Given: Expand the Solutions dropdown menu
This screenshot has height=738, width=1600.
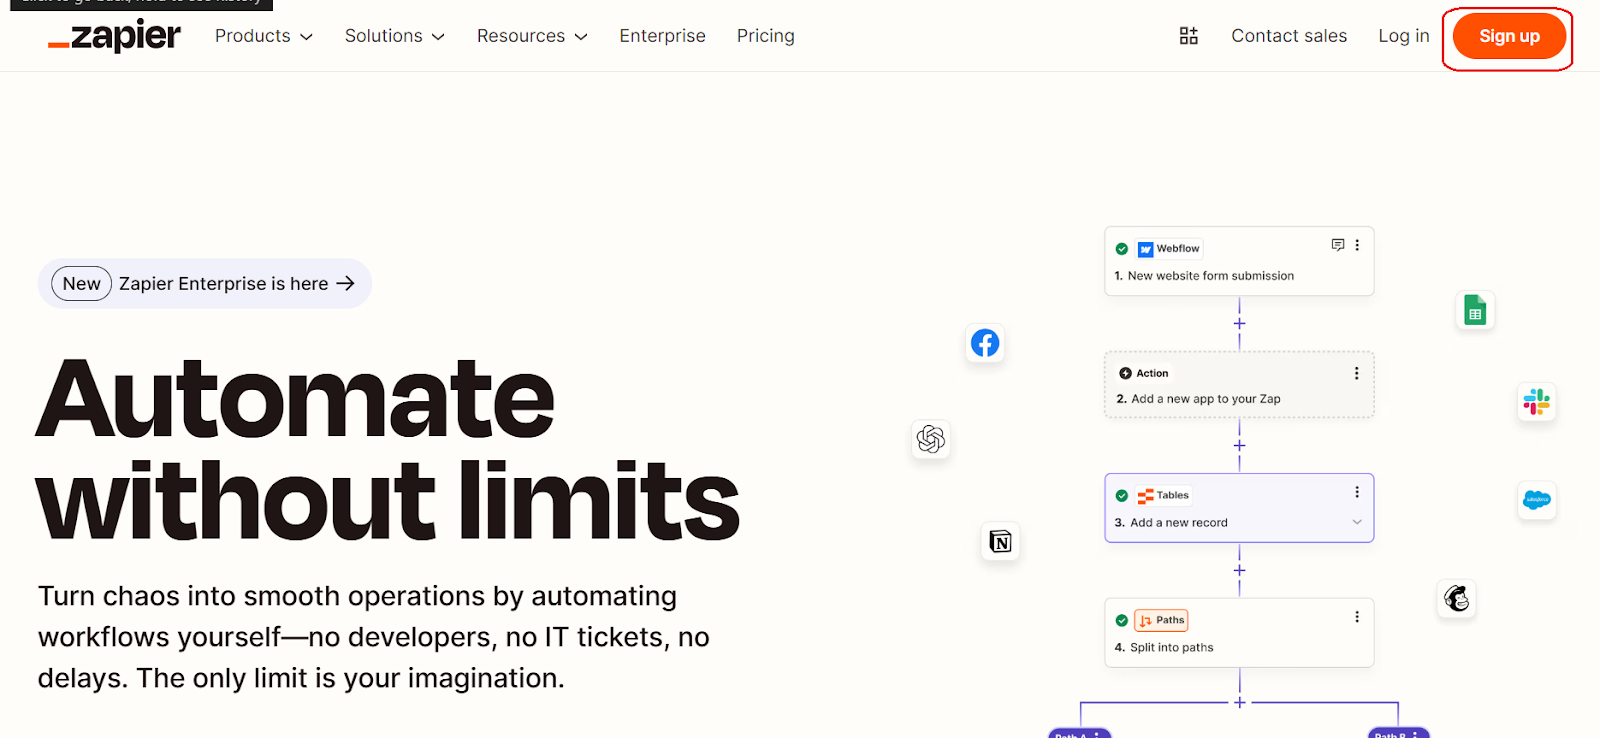Looking at the screenshot, I should (x=395, y=36).
